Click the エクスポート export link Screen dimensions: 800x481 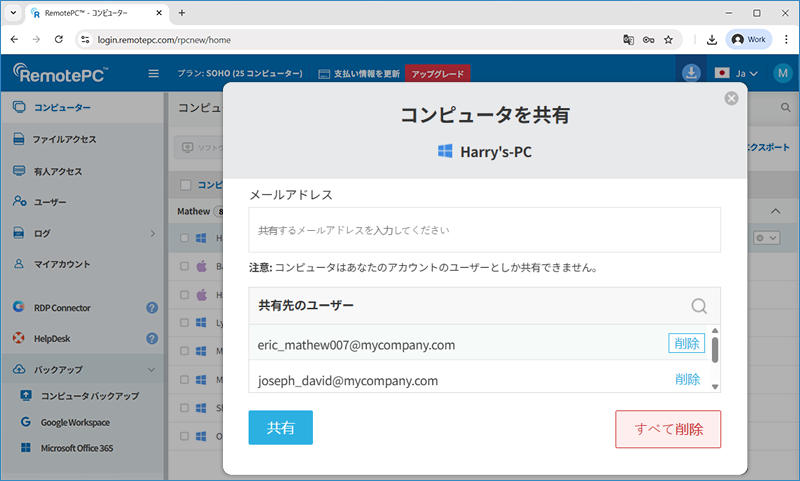(768, 147)
